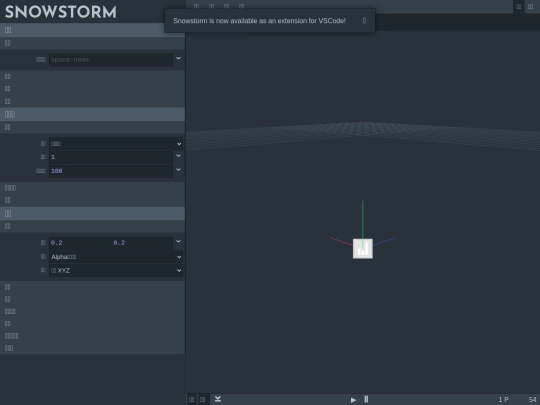Image resolution: width=540 pixels, height=405 pixels.
Task: Dismiss the VSCode extension notification
Action: coord(364,21)
